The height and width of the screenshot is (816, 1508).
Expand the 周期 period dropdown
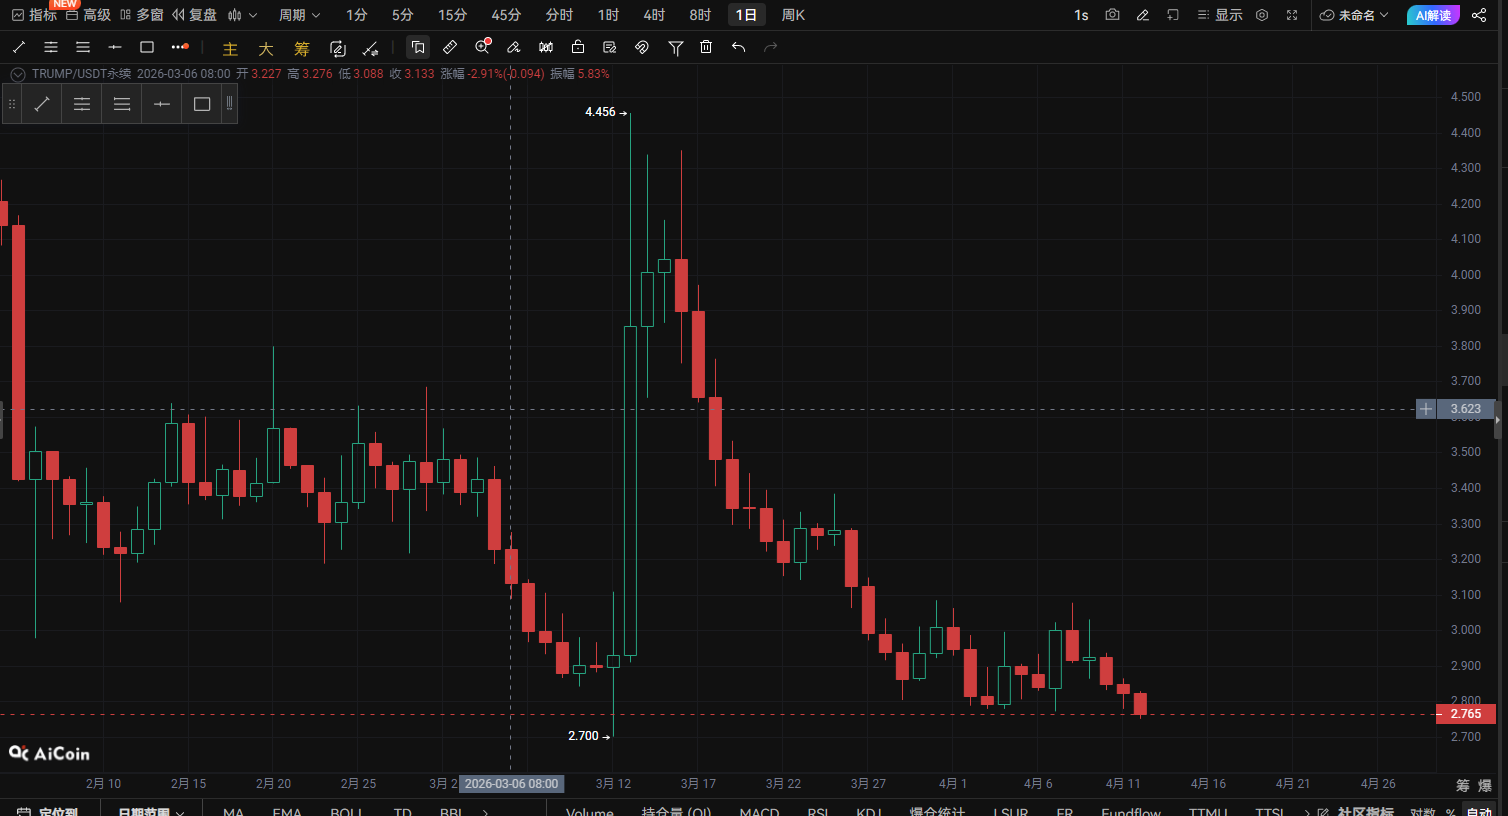pos(300,15)
